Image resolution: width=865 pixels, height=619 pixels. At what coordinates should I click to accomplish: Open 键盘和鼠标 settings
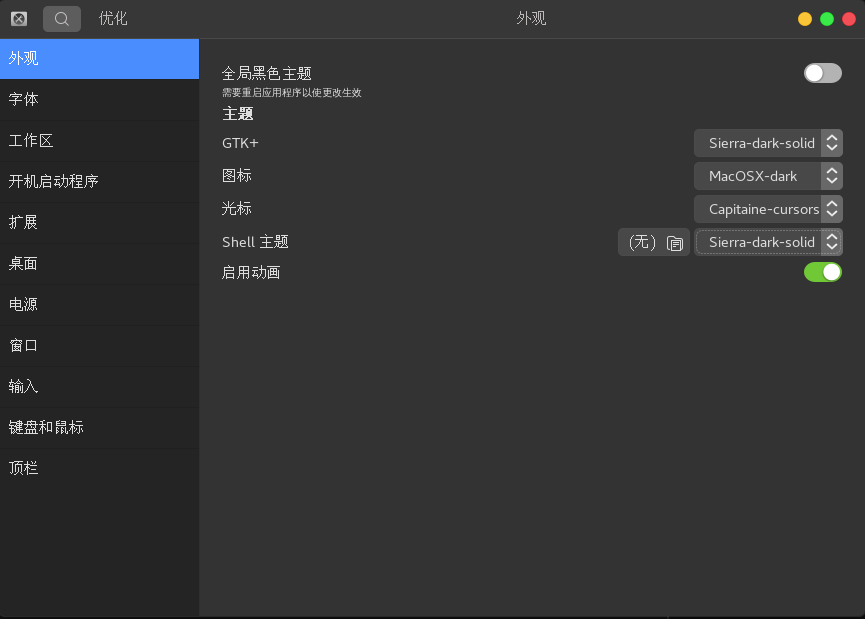(x=99, y=428)
